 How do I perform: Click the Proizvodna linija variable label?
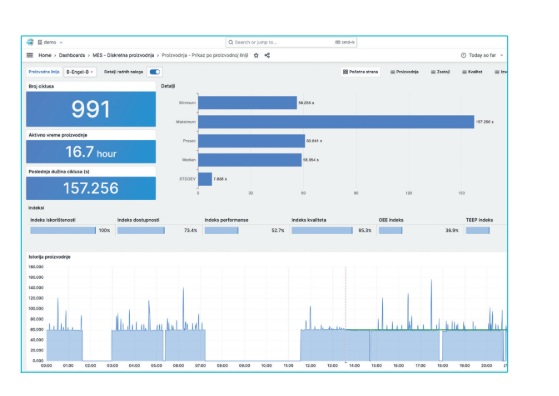tap(44, 72)
